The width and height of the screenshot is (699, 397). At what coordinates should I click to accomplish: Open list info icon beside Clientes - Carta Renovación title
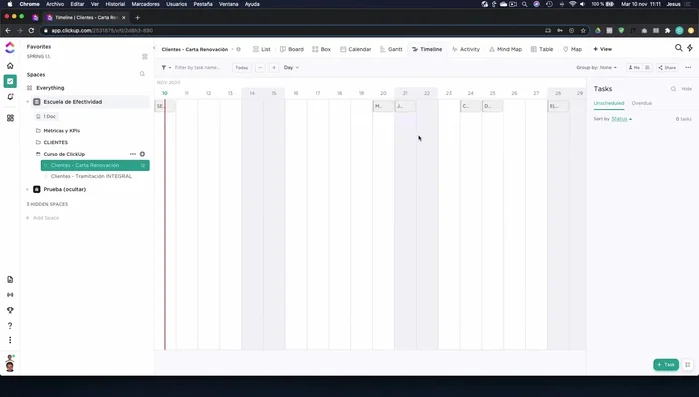(238, 49)
